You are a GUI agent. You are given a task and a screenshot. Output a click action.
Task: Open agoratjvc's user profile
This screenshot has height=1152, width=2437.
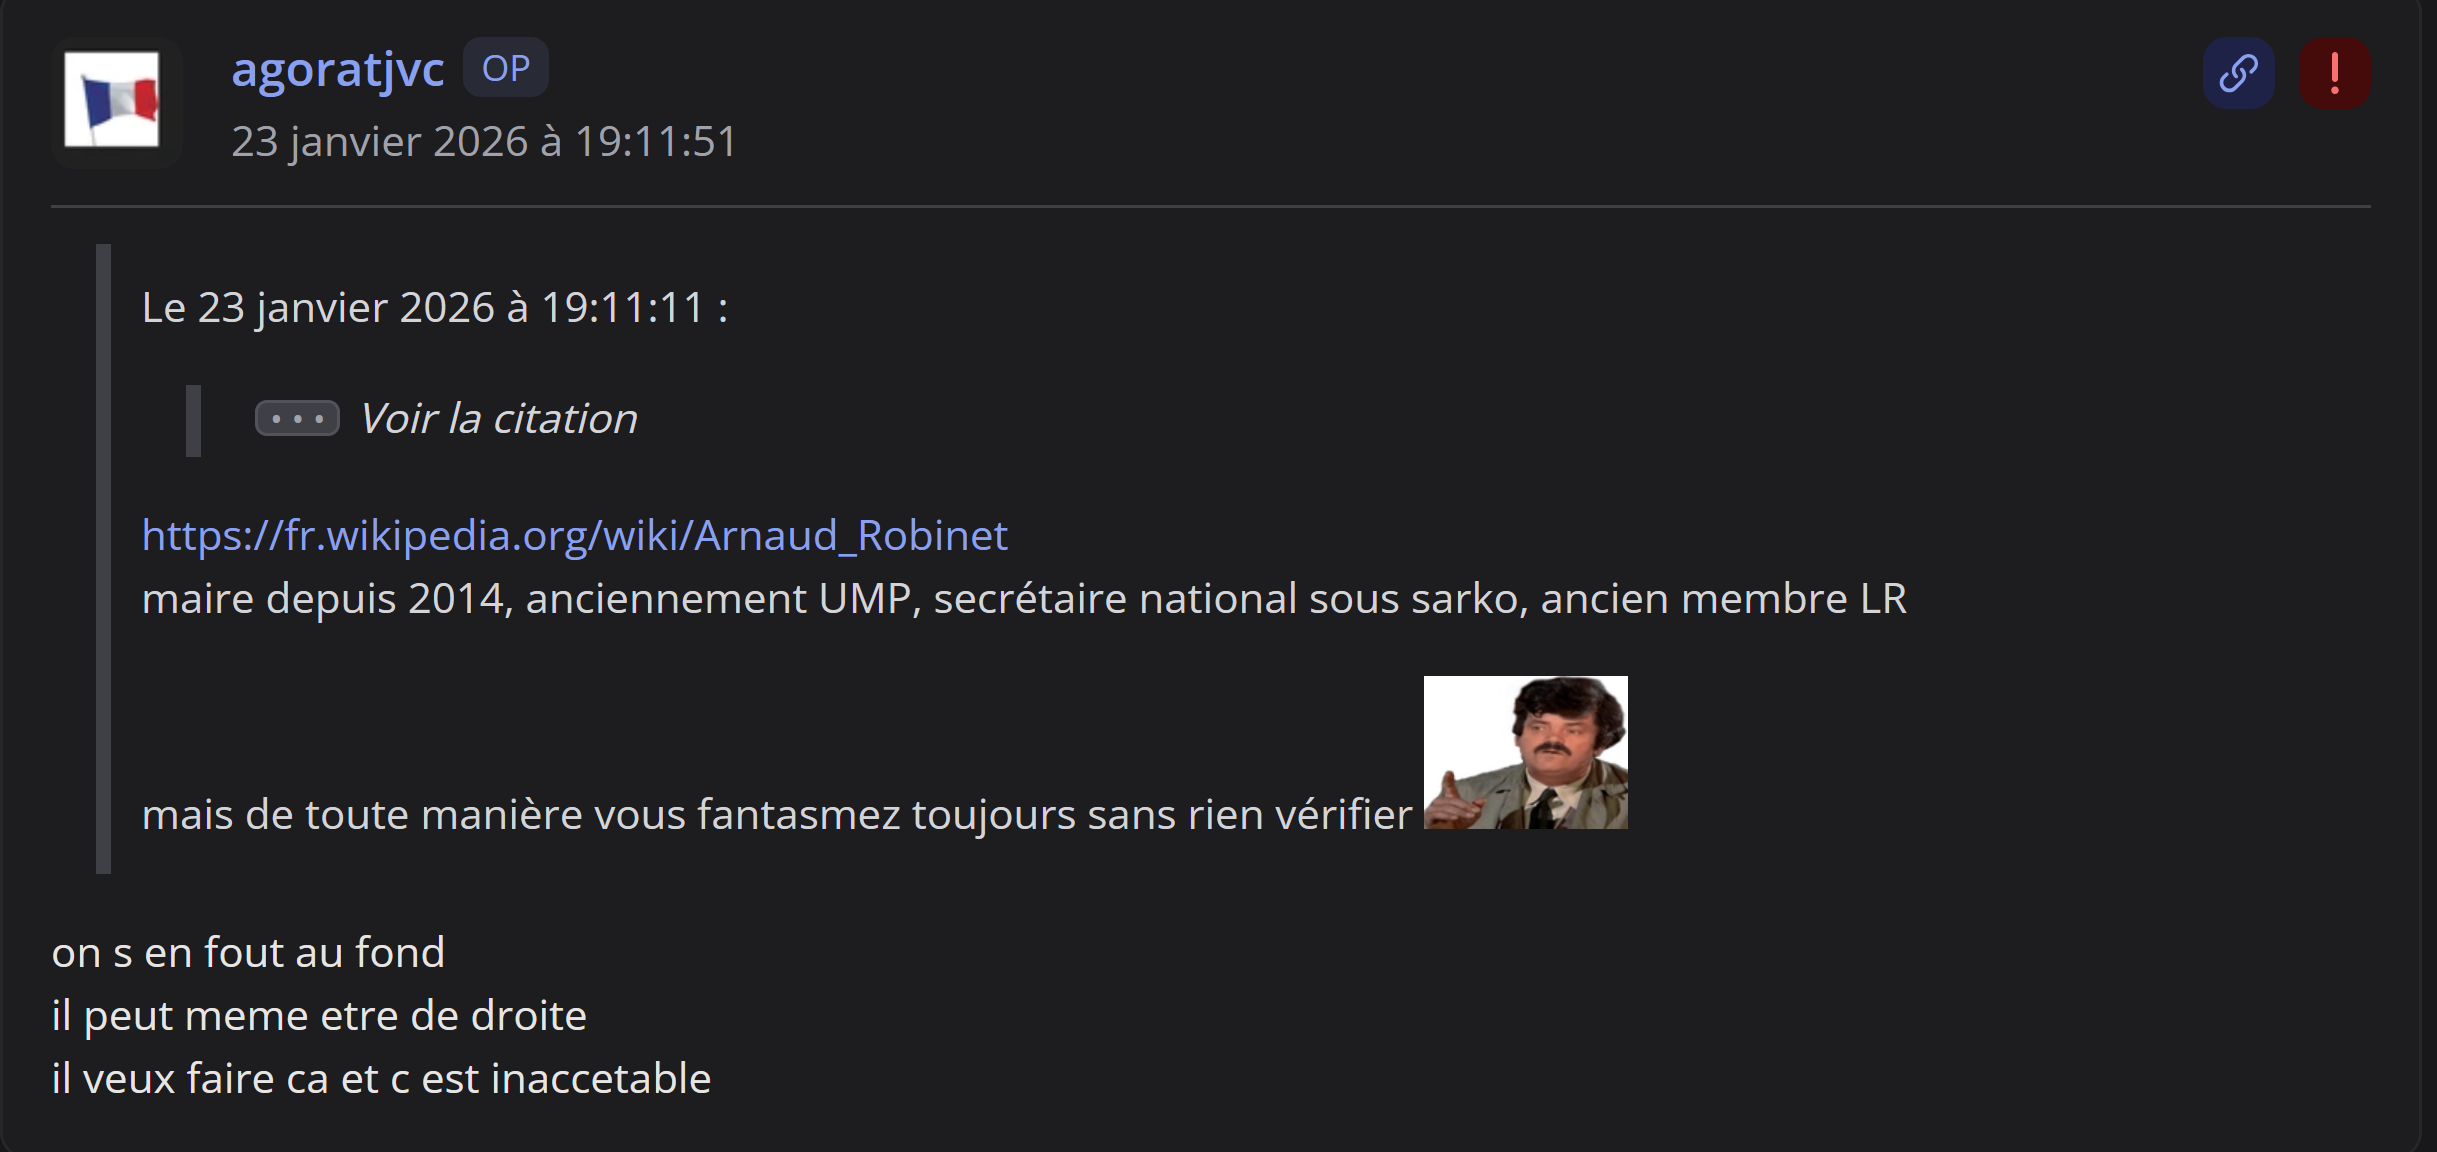(x=337, y=69)
